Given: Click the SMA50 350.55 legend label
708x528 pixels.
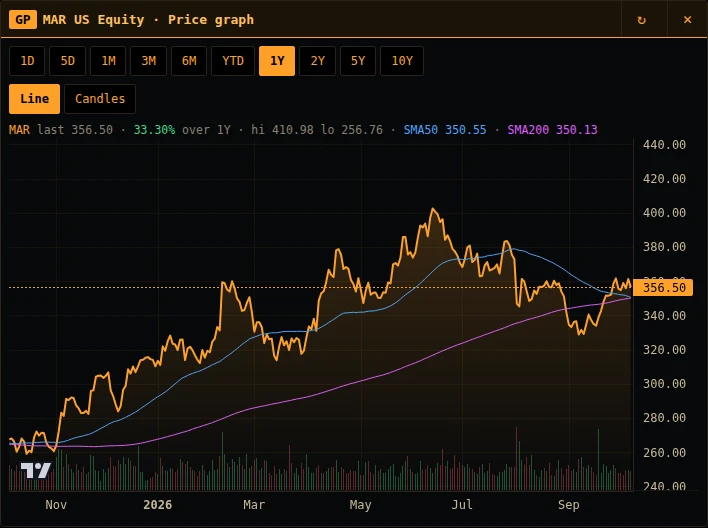Looking at the screenshot, I should (x=445, y=130).
